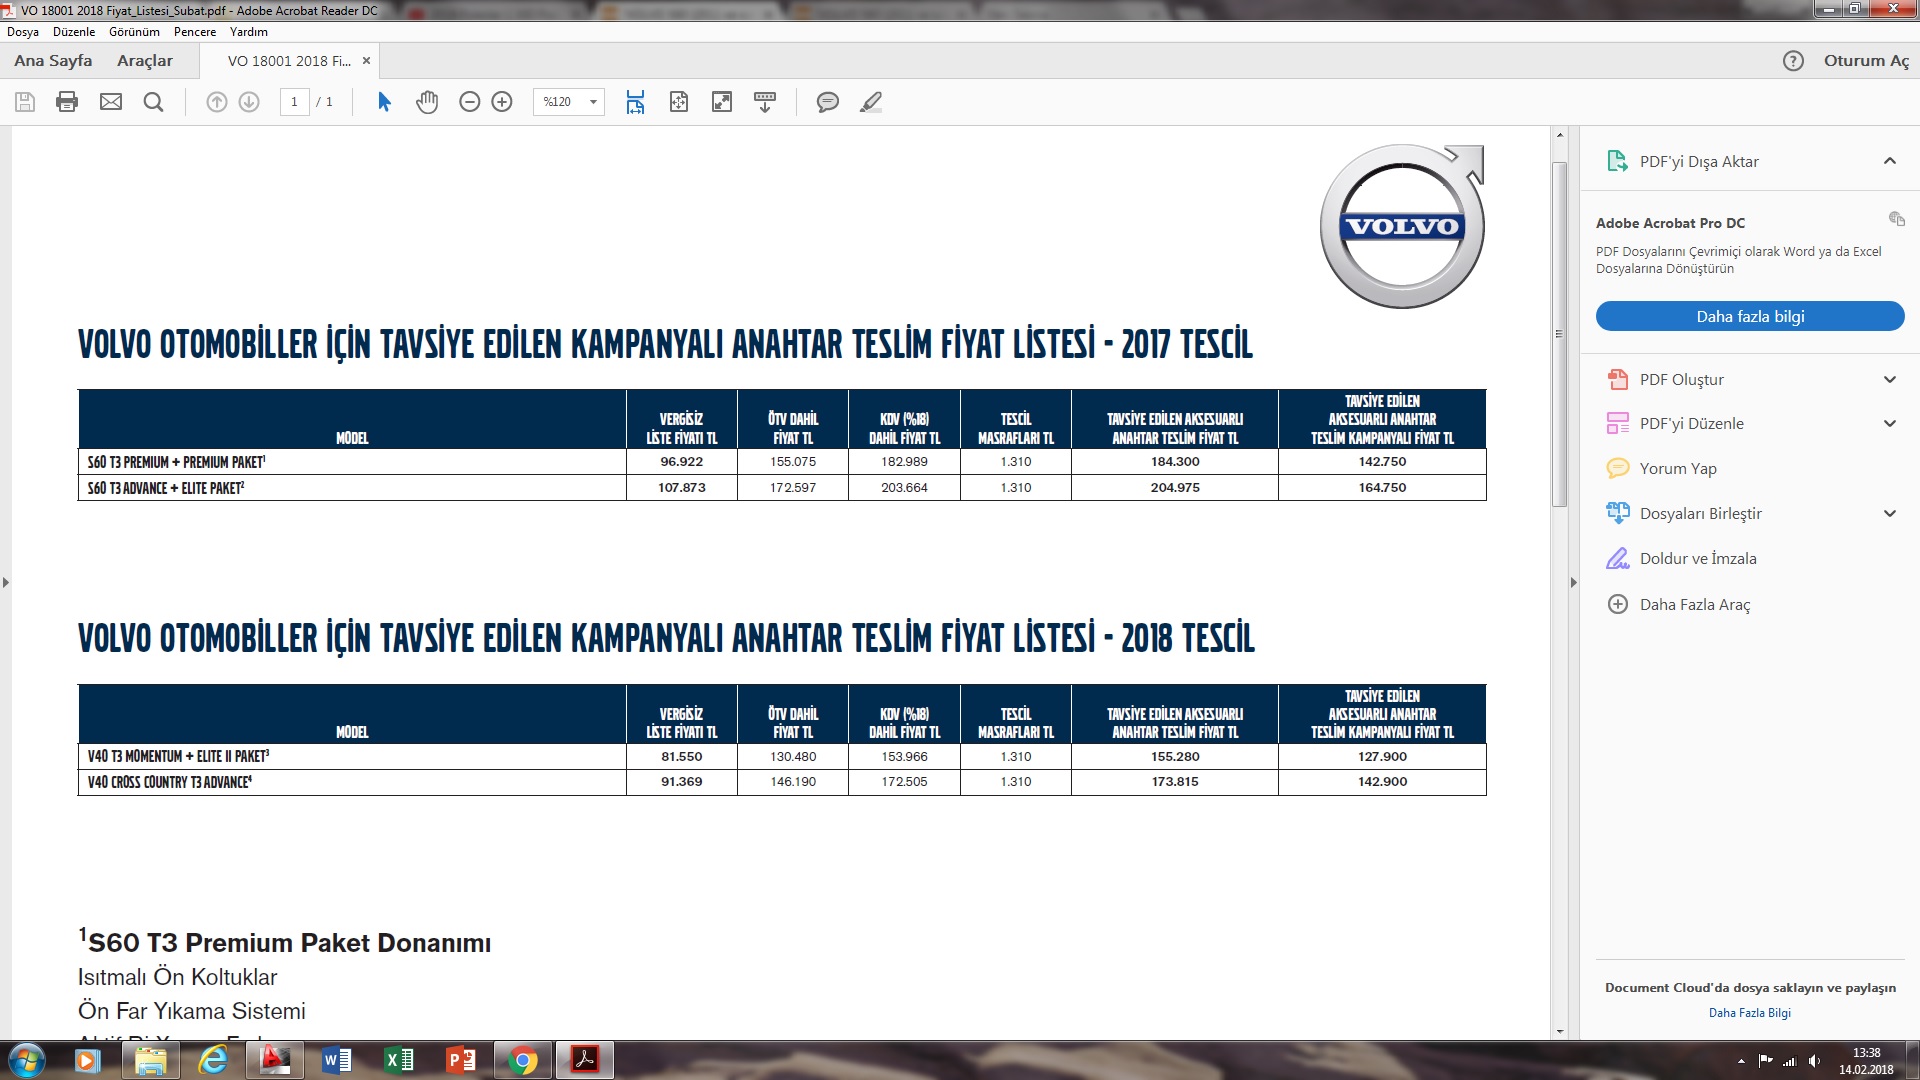This screenshot has height=1080, width=1920.
Task: Click the scrollbar down arrow
Action: pyautogui.click(x=1560, y=1031)
